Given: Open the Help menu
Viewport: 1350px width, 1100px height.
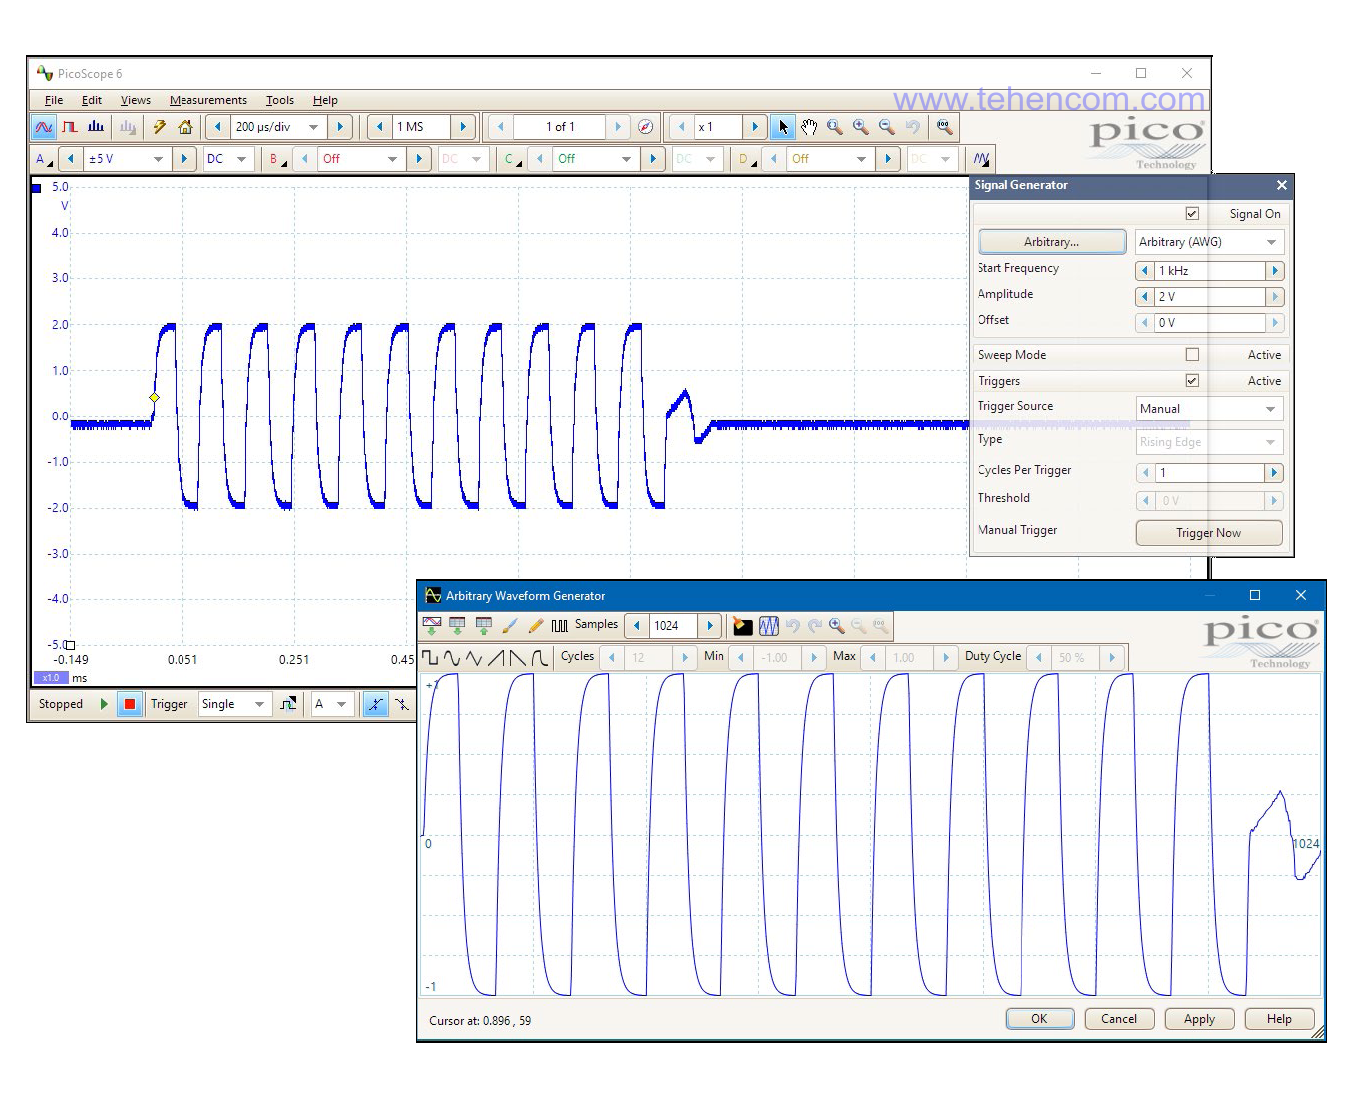Looking at the screenshot, I should 325,100.
